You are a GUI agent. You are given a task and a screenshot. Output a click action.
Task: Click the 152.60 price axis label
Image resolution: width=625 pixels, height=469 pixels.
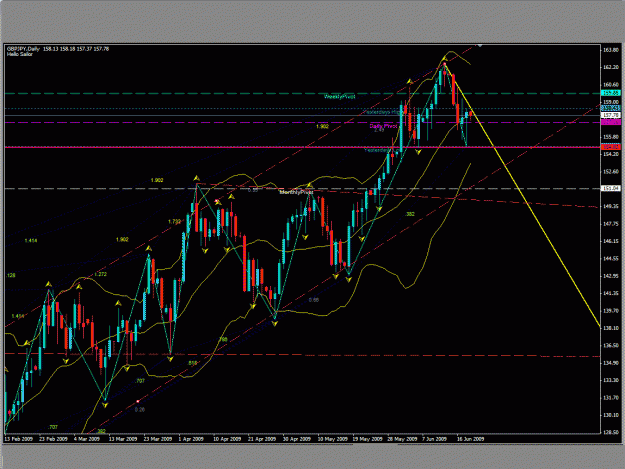611,172
